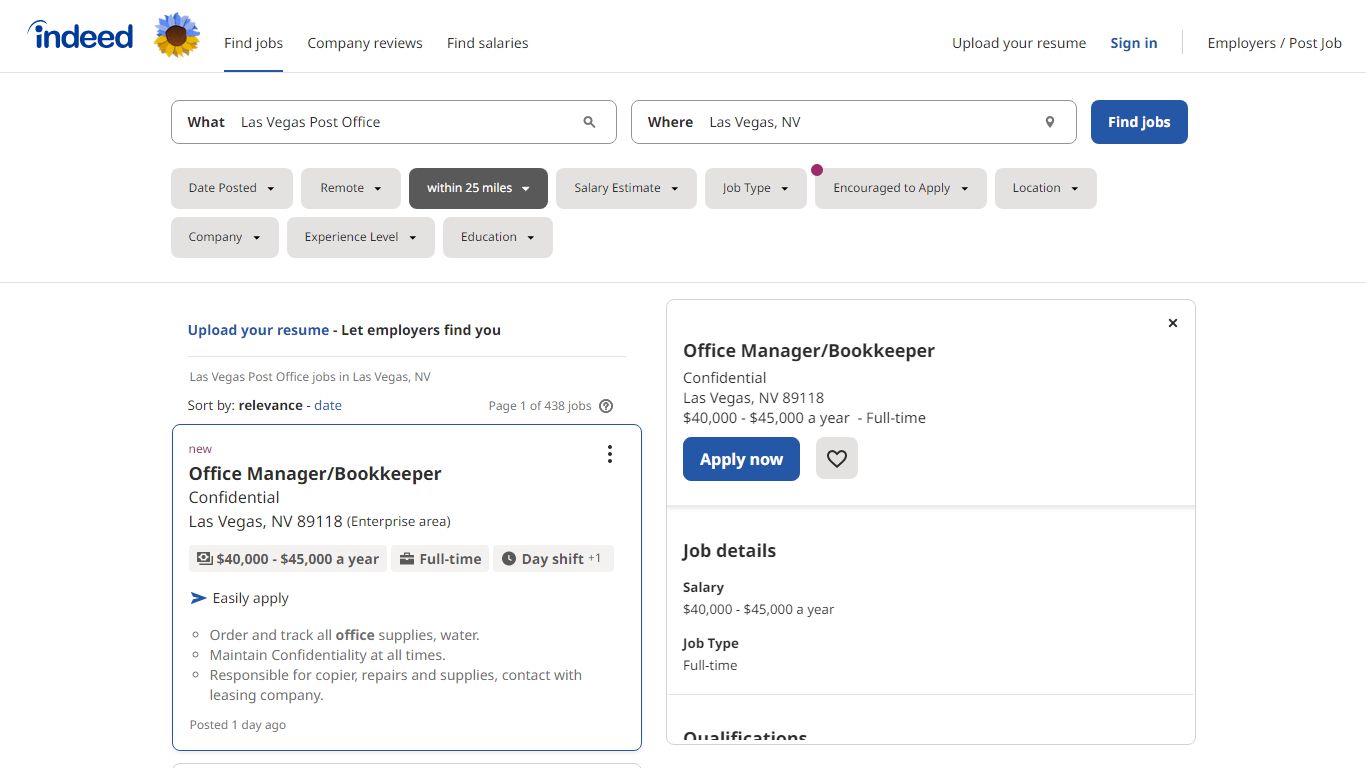Save job with the heart icon

(x=837, y=459)
